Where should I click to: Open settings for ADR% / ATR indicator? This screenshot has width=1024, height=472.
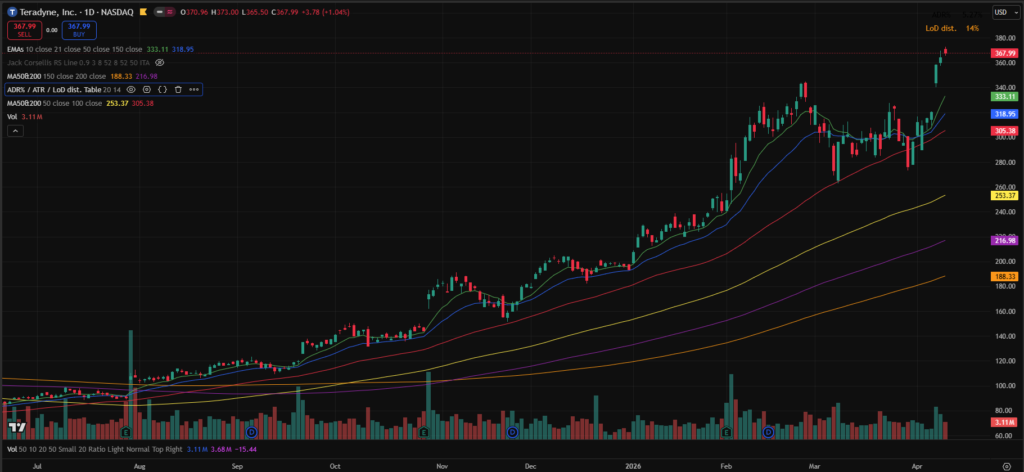pos(146,89)
